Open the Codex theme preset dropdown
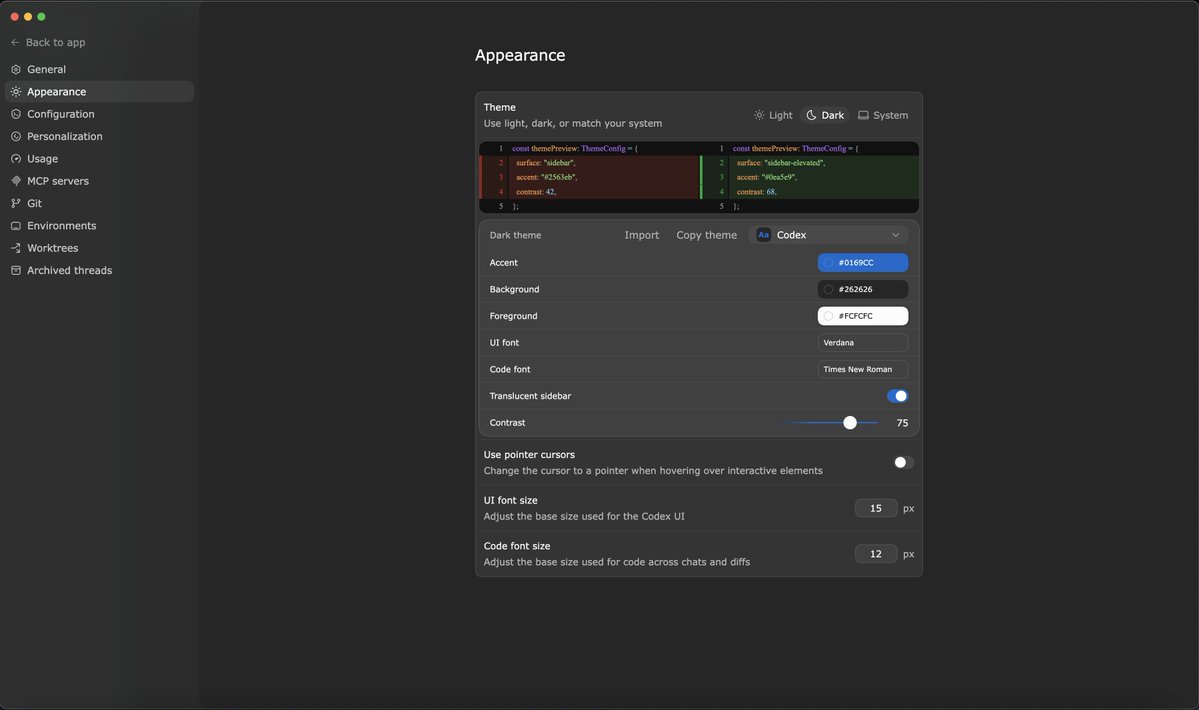 pyautogui.click(x=829, y=235)
